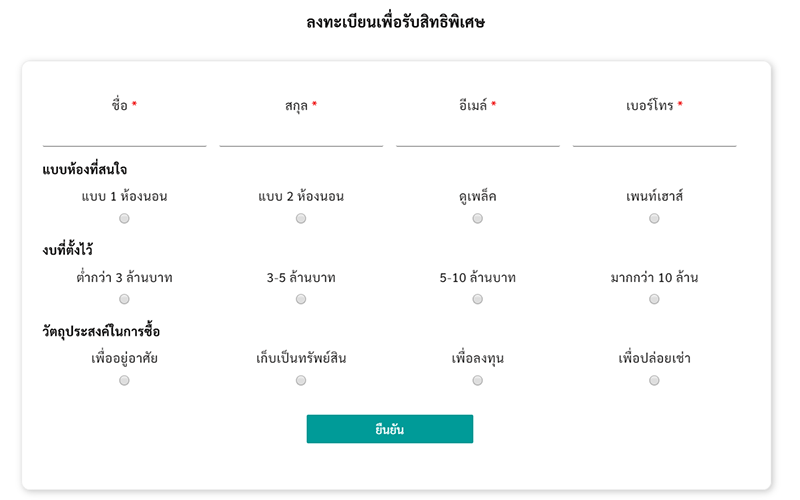Choose แบบ 2 ห้องนอน room type
800x500 pixels.
point(301,218)
